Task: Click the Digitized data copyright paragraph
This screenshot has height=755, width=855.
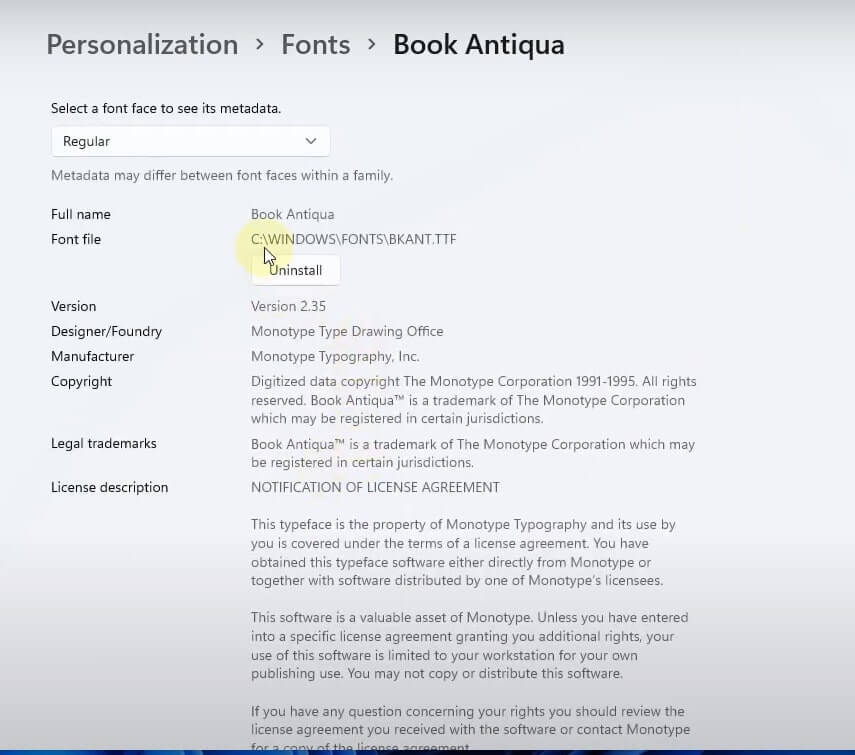Action: click(473, 400)
